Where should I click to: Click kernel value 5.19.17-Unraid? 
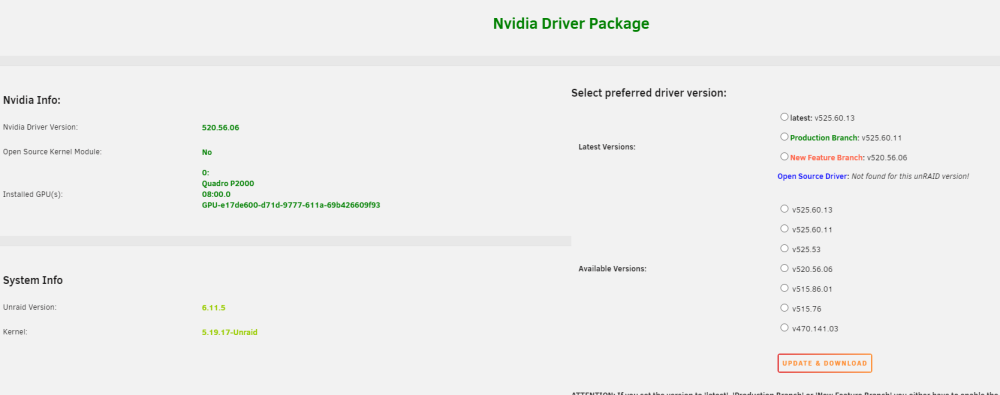(x=230, y=332)
